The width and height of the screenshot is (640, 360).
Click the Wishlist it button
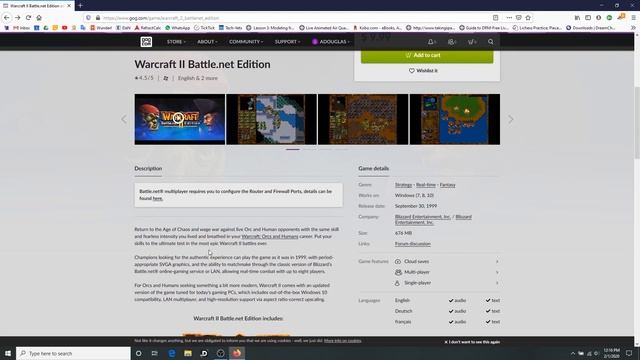(x=423, y=71)
